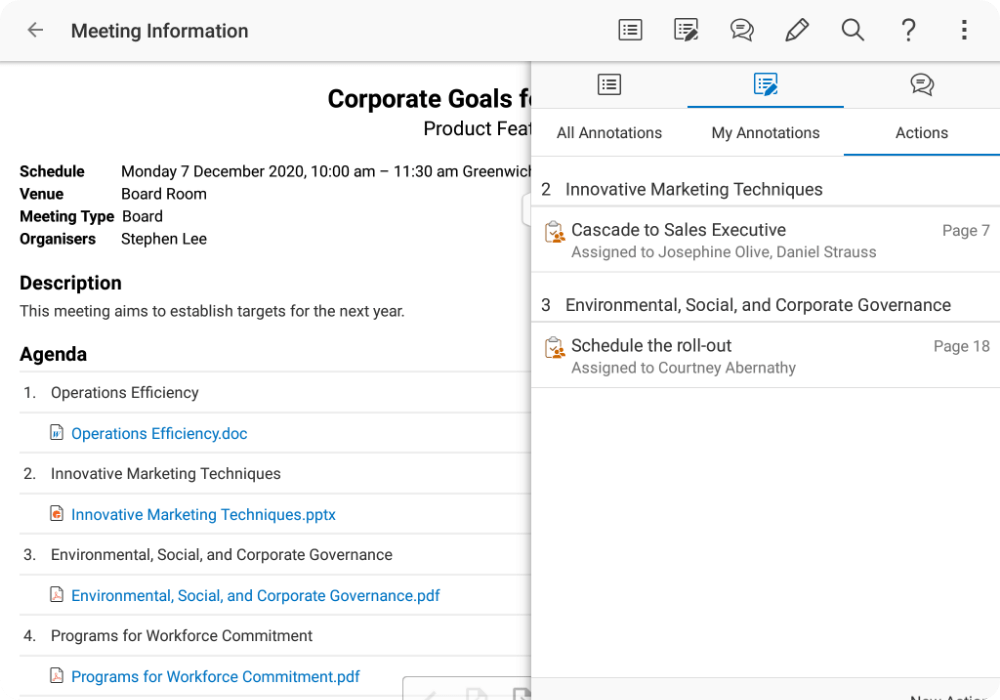
Task: Select the Actions tab
Action: tap(921, 133)
